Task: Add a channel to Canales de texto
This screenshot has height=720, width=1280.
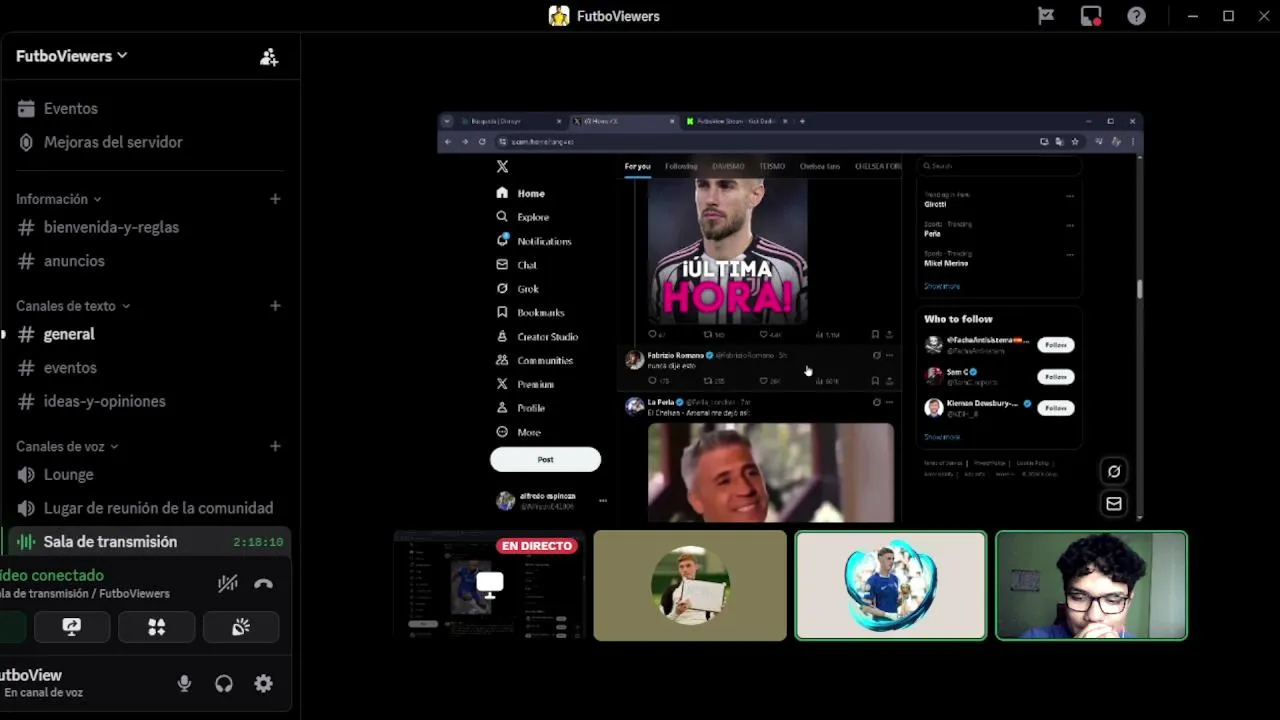Action: [275, 306]
